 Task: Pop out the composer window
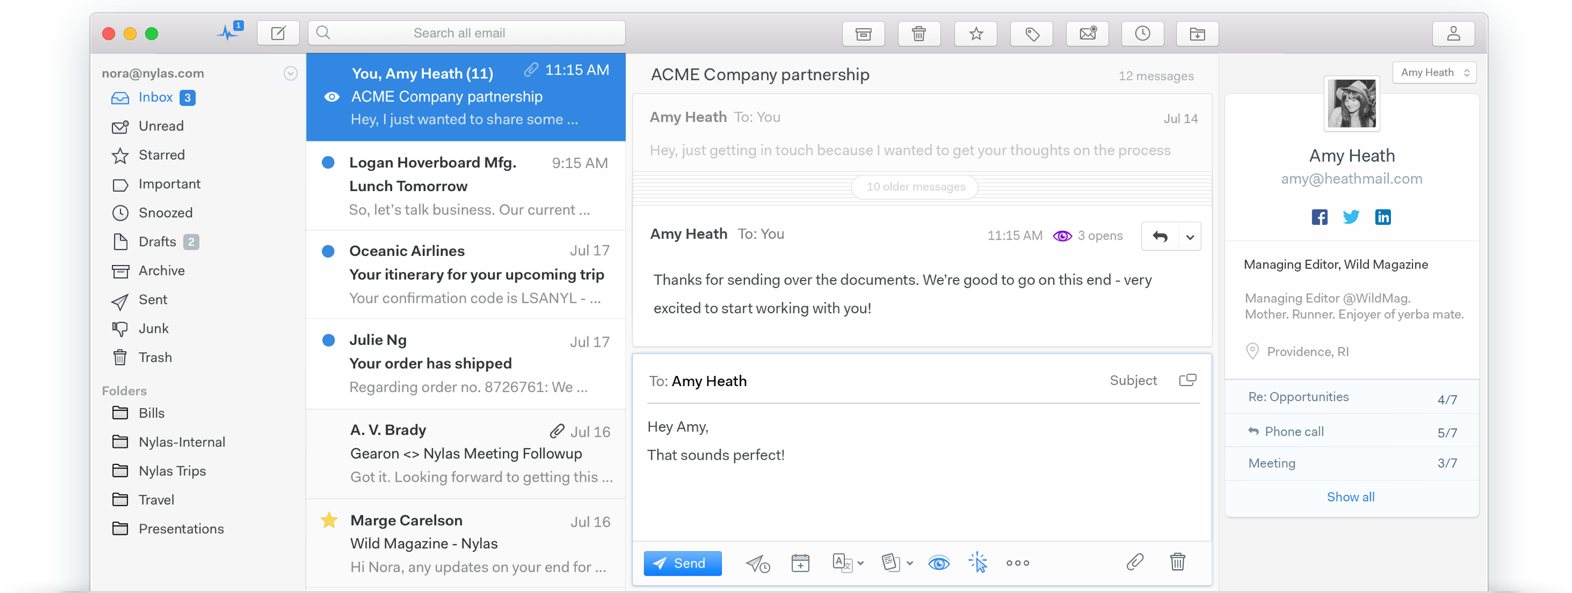1188,380
